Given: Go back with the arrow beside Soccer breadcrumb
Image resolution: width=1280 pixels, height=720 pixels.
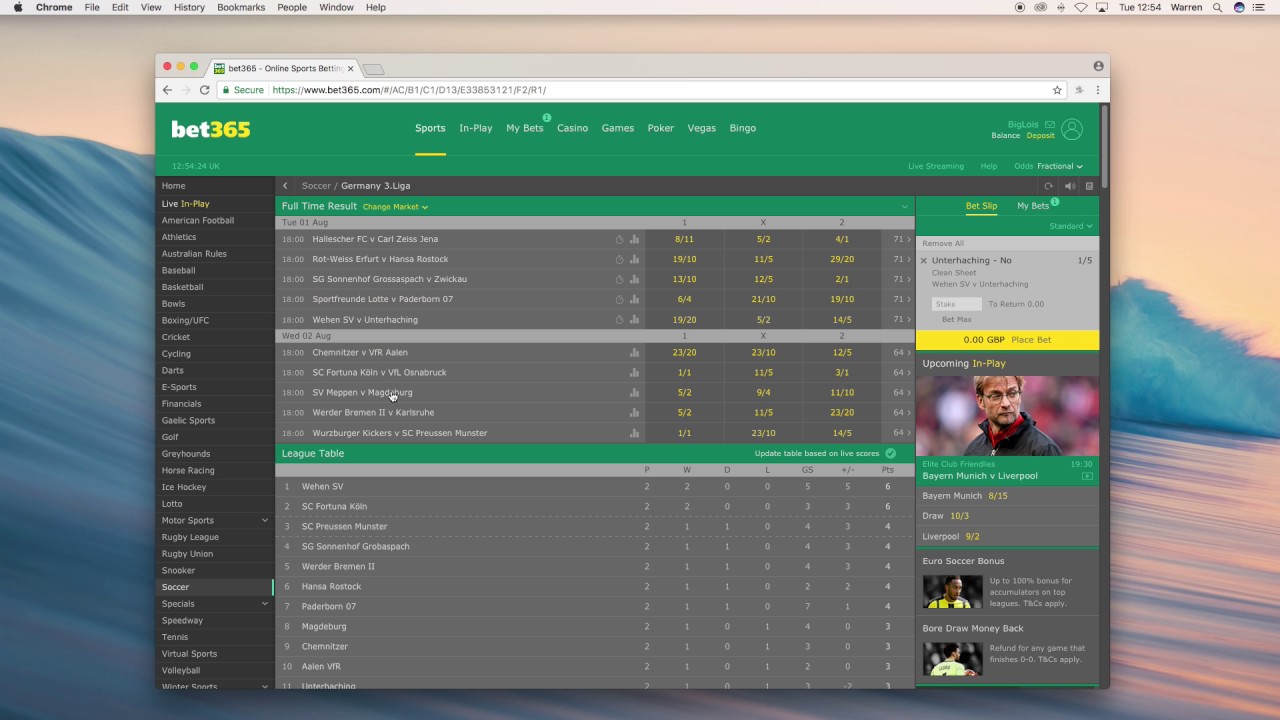Looking at the screenshot, I should (285, 186).
